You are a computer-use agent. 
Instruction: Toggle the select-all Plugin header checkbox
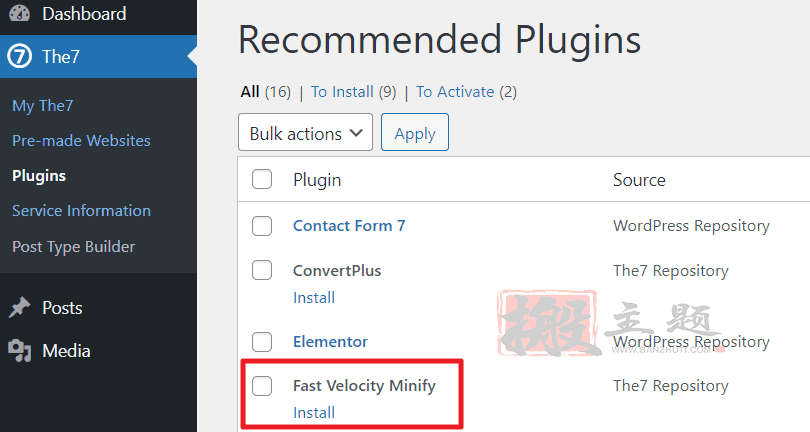(262, 179)
